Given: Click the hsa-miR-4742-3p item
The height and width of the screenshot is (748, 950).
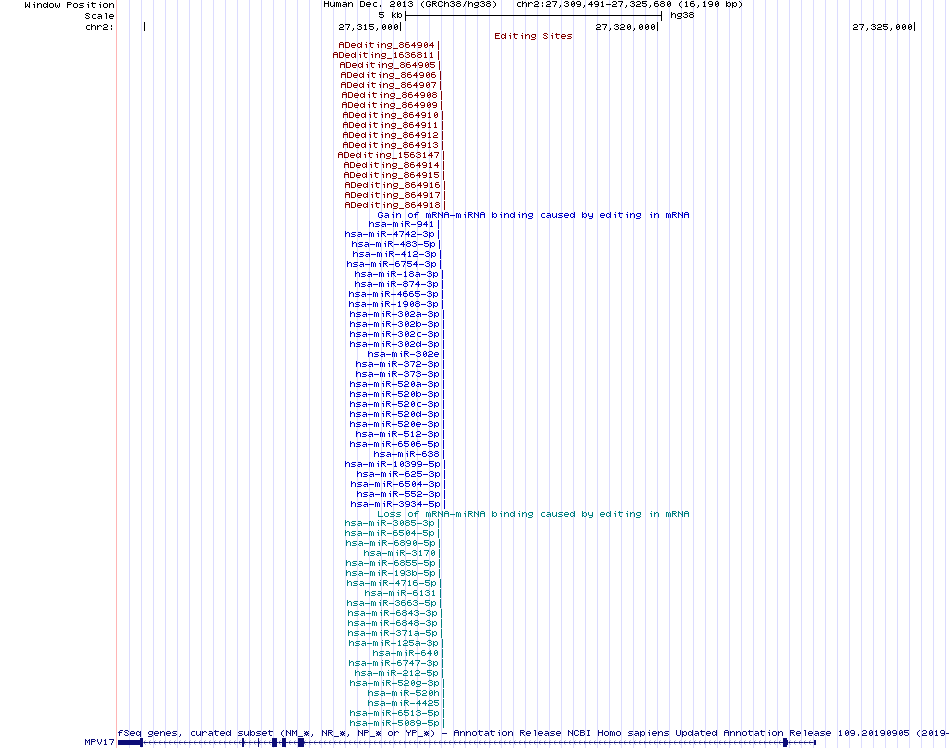Looking at the screenshot, I should tap(390, 234).
